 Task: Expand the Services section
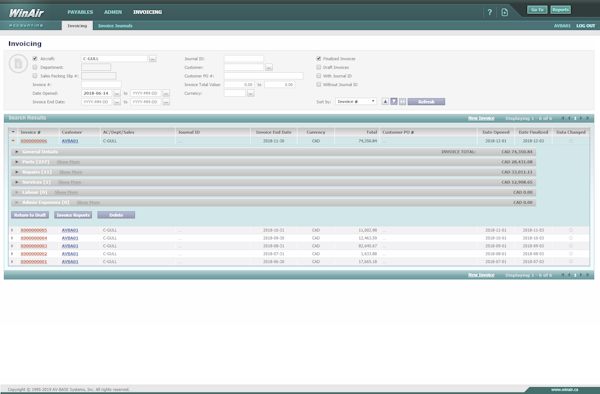click(x=16, y=182)
